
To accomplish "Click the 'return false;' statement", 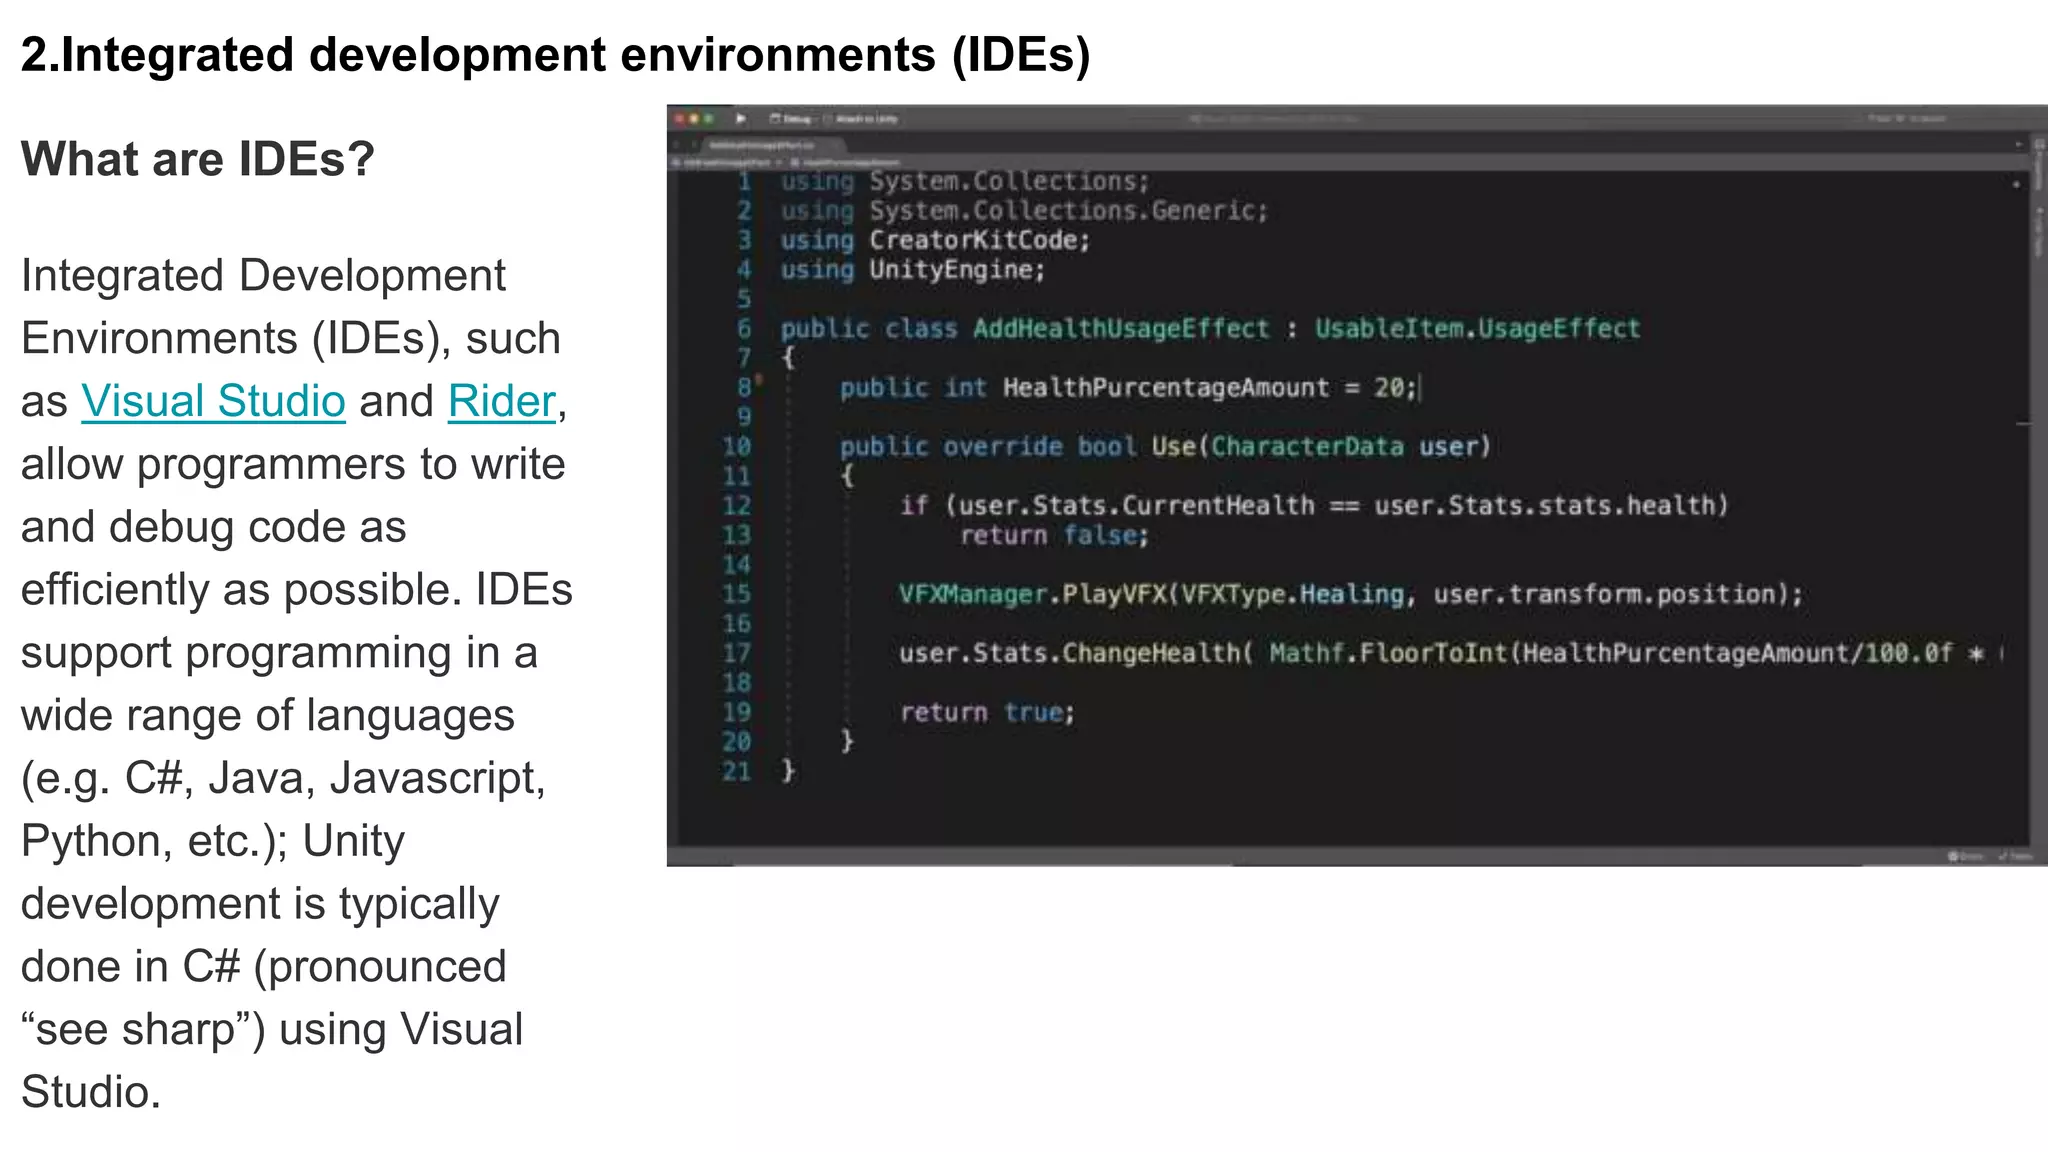I will pyautogui.click(x=1054, y=535).
